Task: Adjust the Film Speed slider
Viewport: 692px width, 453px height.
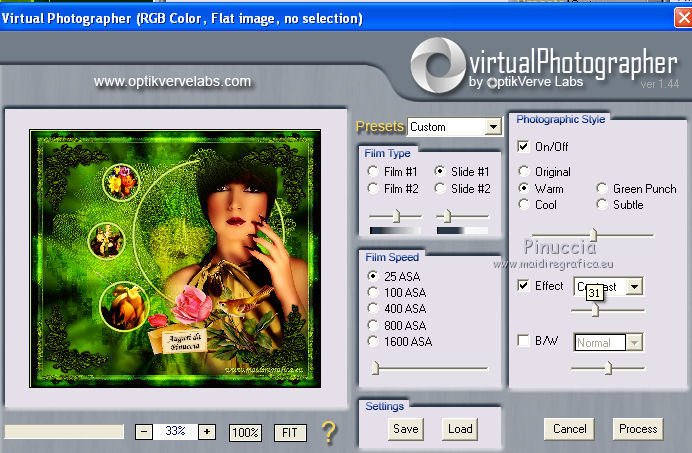Action: point(376,367)
